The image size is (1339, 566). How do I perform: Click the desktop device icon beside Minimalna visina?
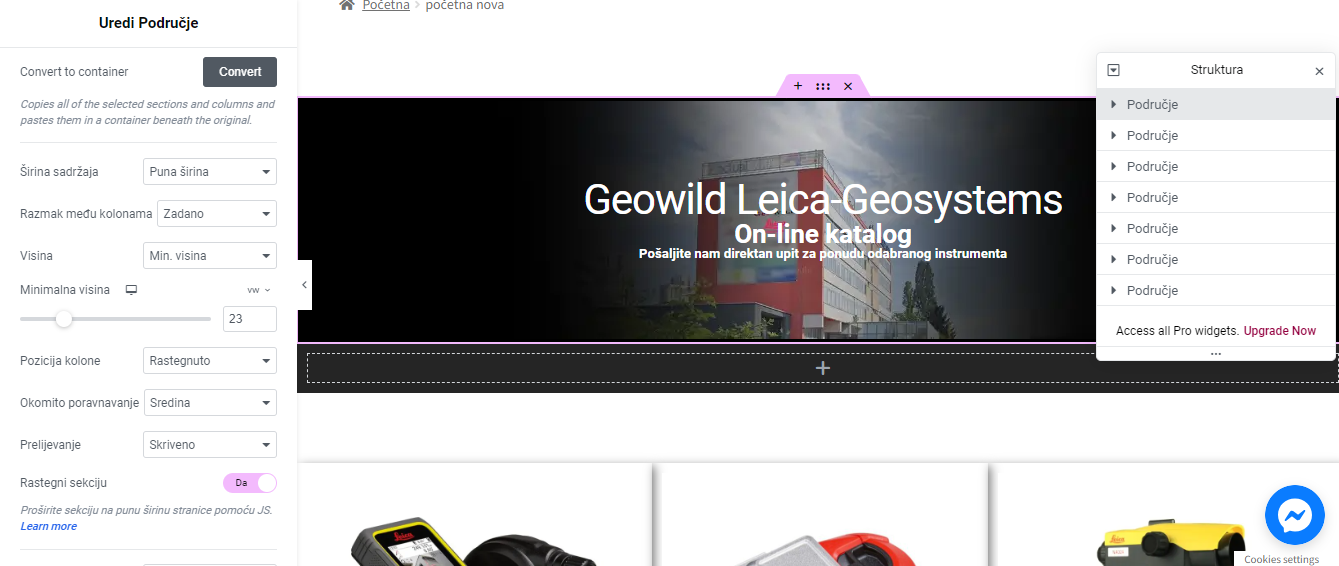click(x=131, y=290)
